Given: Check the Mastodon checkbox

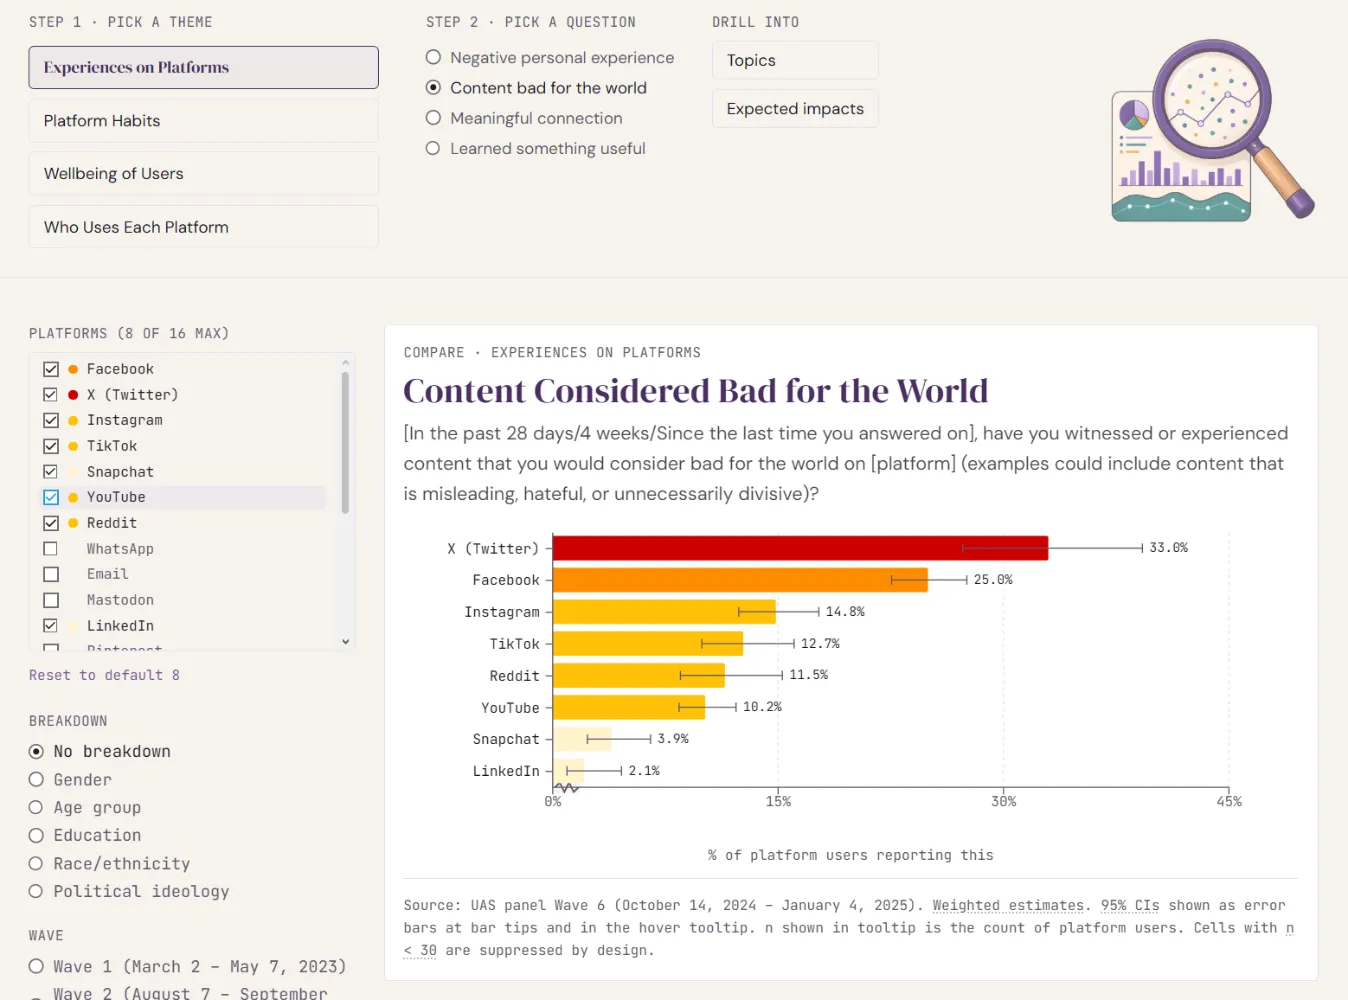Looking at the screenshot, I should 51,600.
